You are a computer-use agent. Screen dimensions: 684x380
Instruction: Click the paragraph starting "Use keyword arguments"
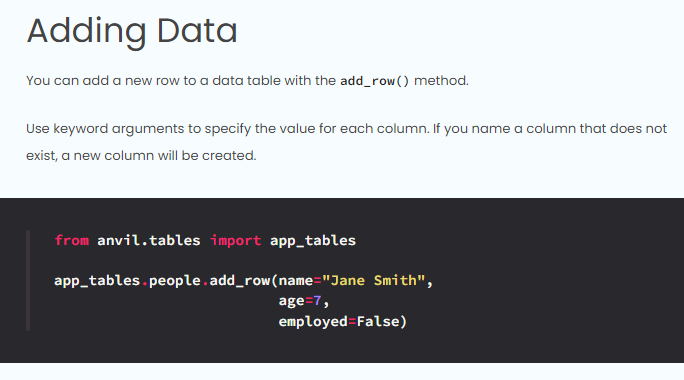point(346,142)
